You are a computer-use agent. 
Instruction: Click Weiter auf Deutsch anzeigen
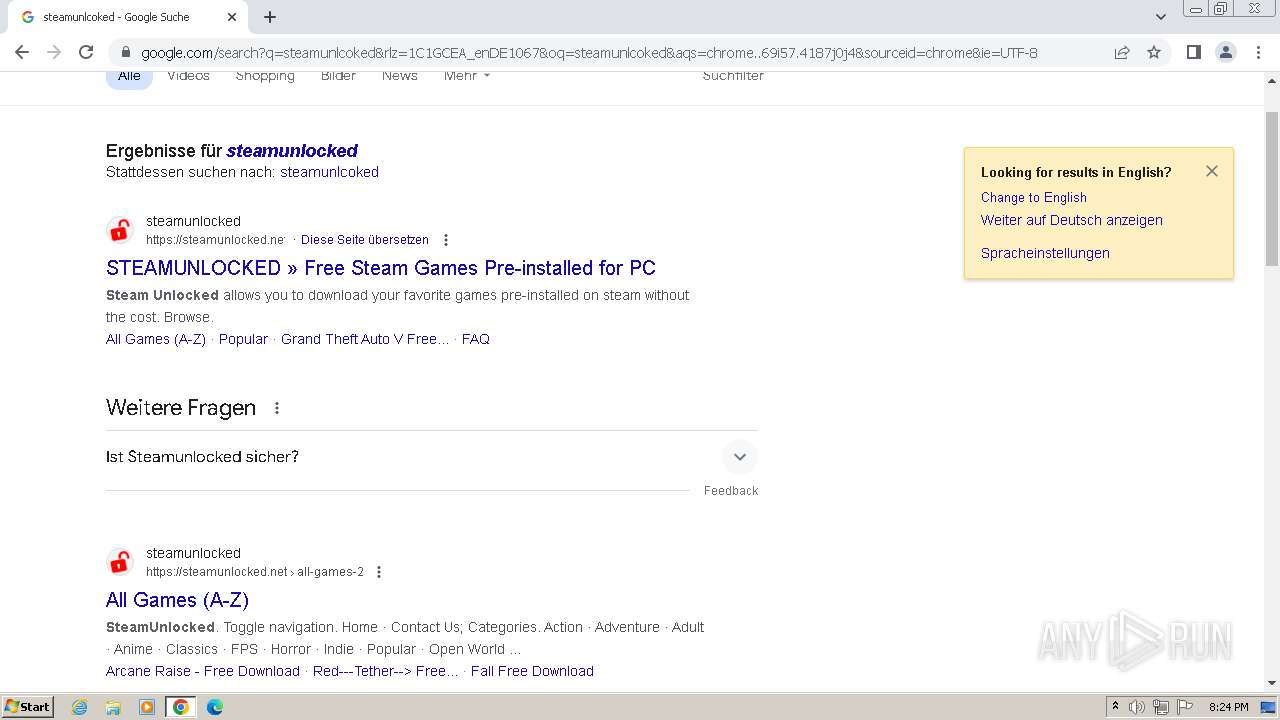[1072, 220]
